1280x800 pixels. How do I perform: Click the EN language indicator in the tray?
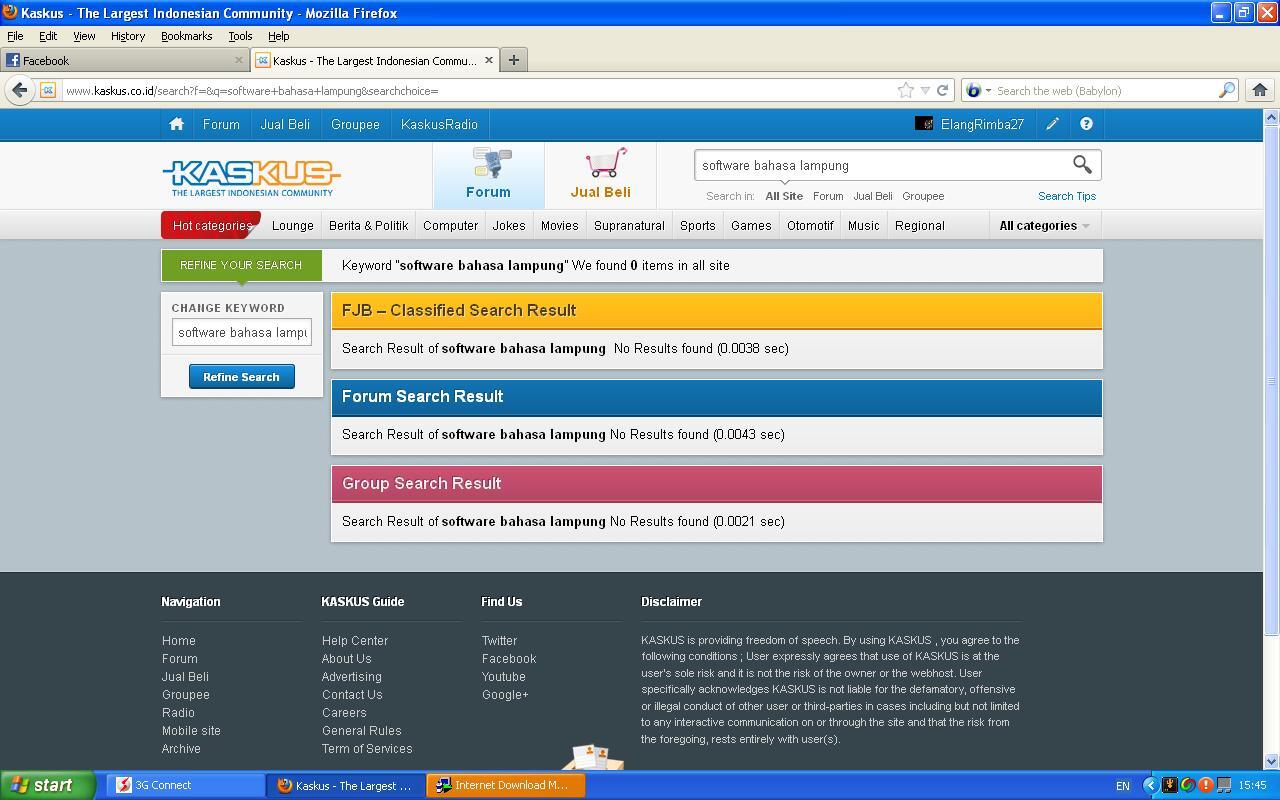point(1122,785)
